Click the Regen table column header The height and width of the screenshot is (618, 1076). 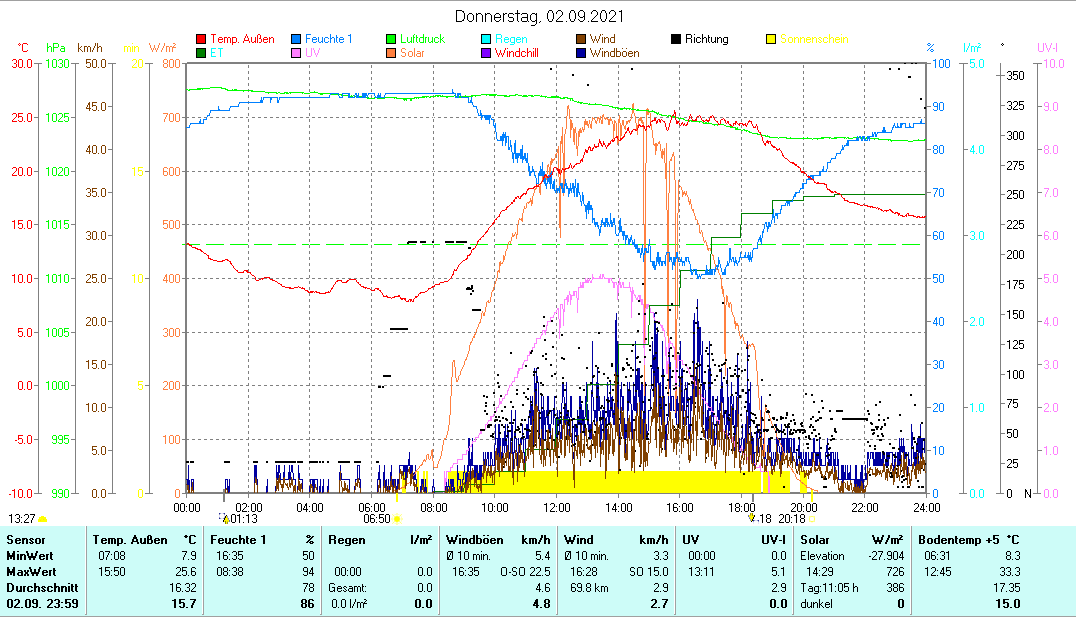pos(348,540)
